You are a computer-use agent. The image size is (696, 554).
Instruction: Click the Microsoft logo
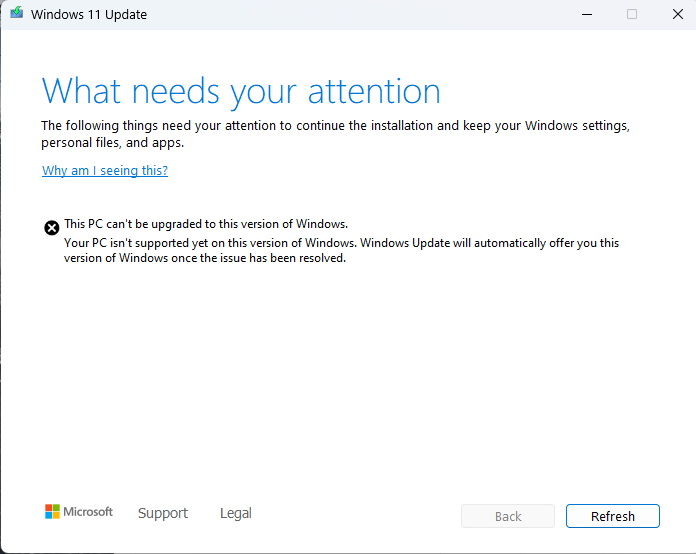pos(79,512)
